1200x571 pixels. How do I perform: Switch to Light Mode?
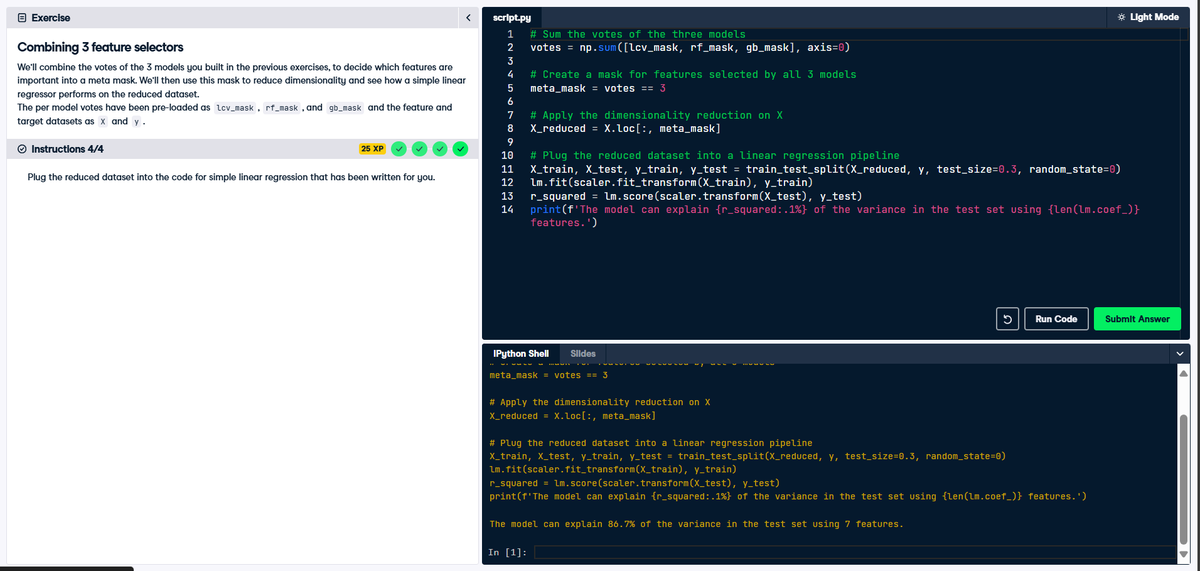(1147, 17)
